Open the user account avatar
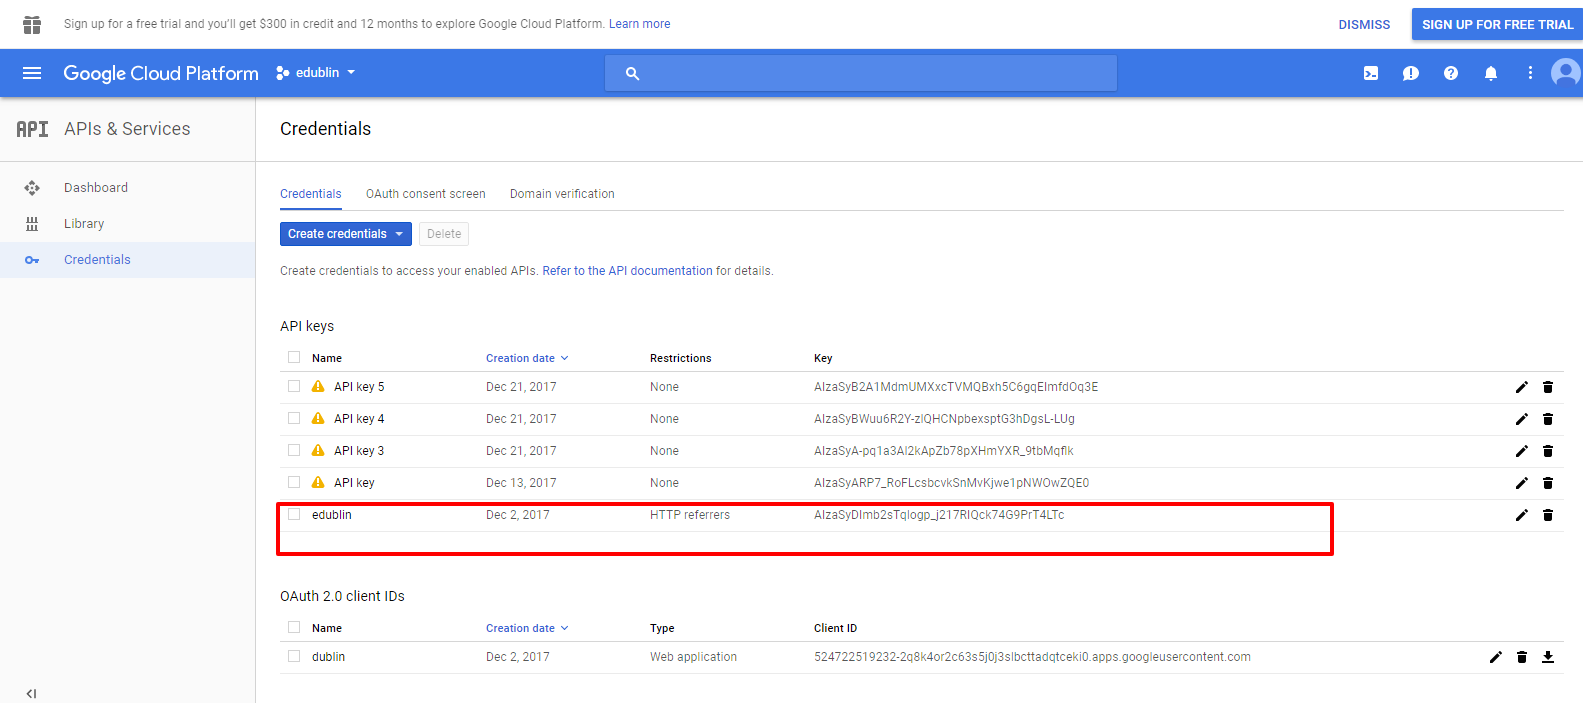1583x703 pixels. tap(1566, 72)
